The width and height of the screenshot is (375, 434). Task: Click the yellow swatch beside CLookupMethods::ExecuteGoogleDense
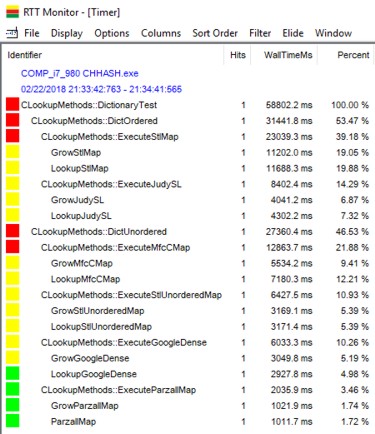pyautogui.click(x=12, y=342)
